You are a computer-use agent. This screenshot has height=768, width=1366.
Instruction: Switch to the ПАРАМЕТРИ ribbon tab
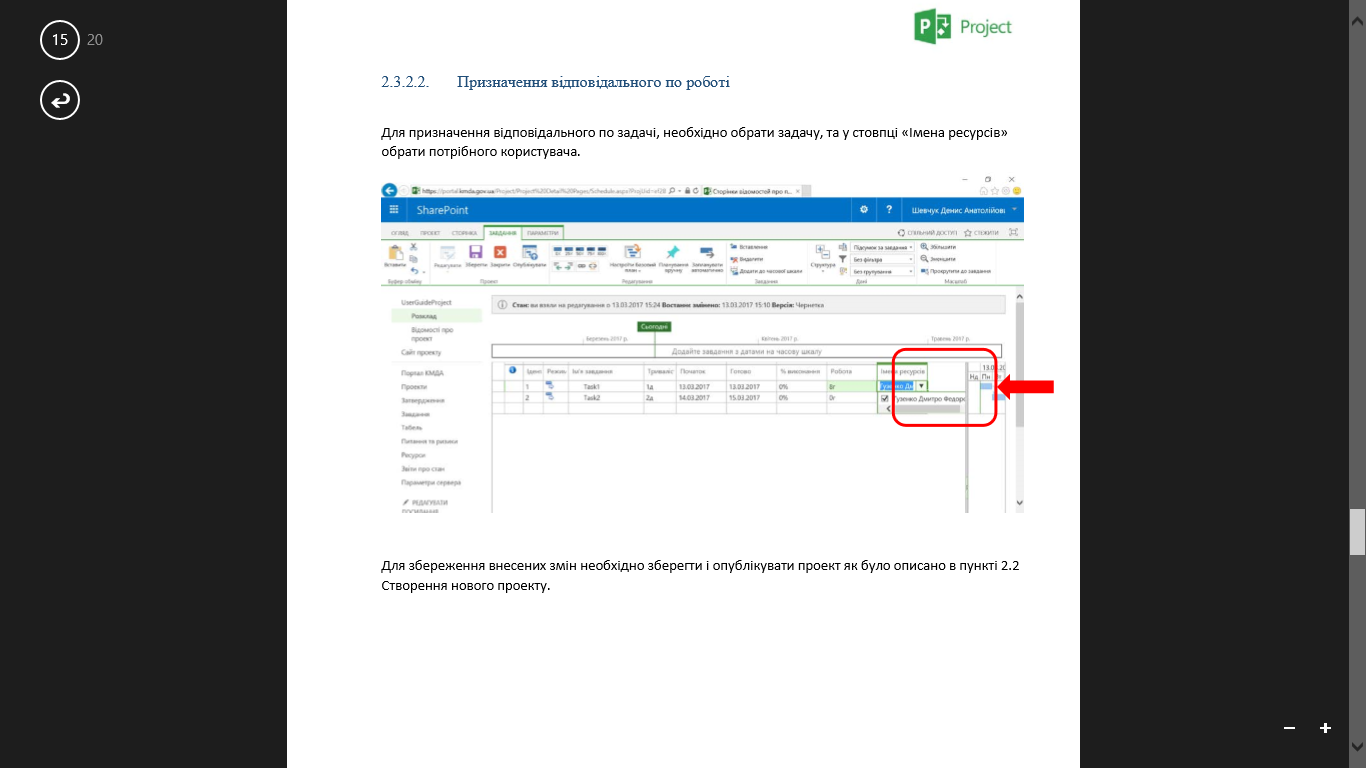pyautogui.click(x=543, y=232)
